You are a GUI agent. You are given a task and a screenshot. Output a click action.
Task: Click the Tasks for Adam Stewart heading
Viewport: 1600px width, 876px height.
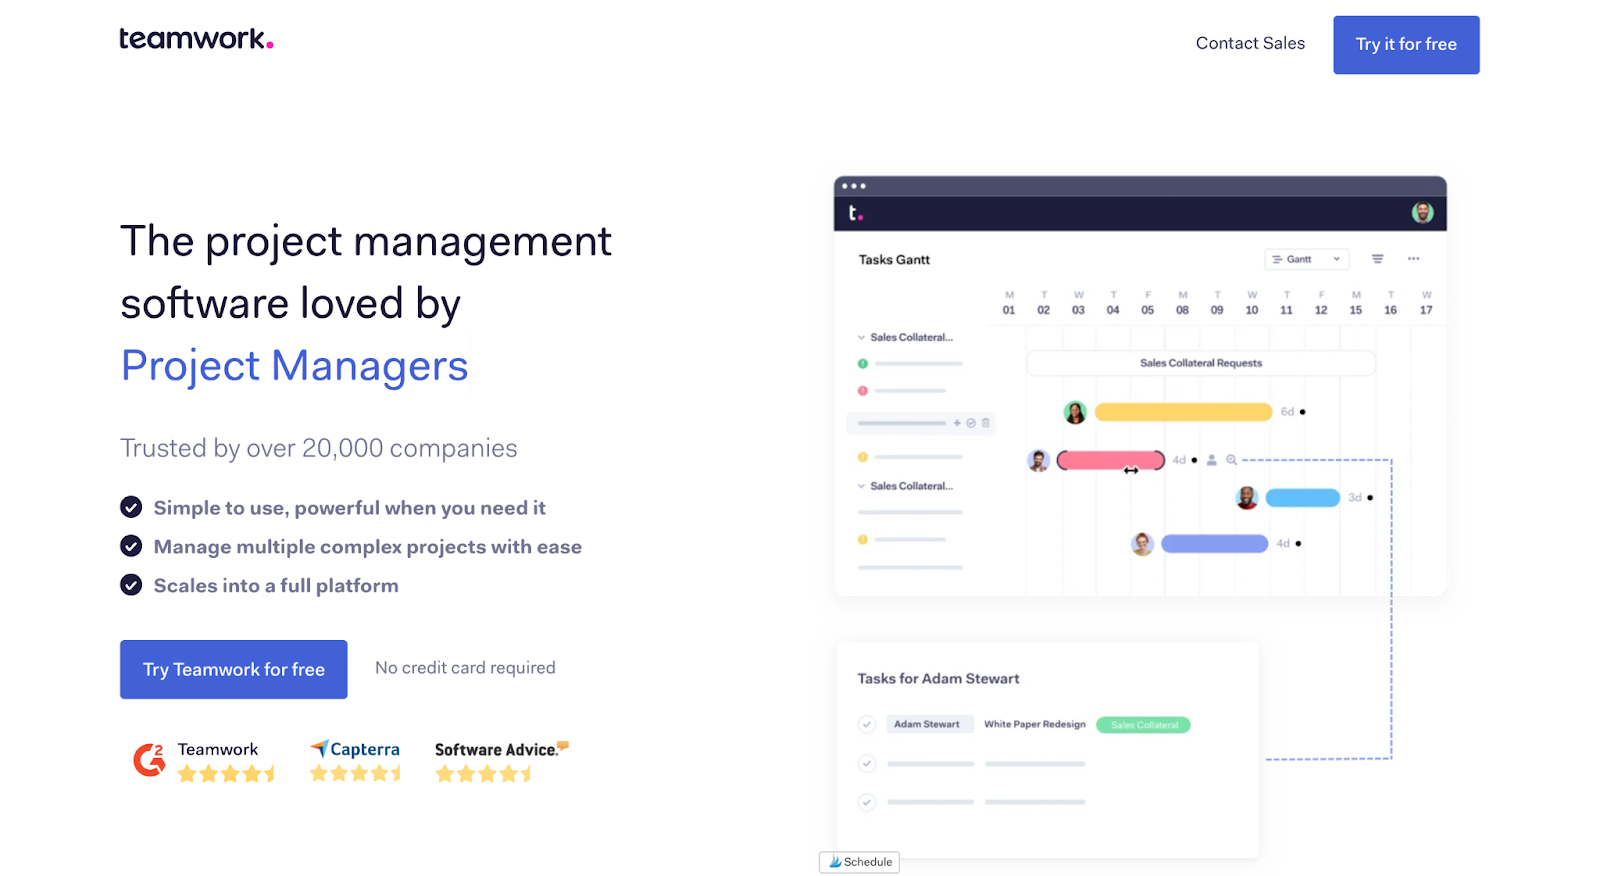tap(938, 679)
